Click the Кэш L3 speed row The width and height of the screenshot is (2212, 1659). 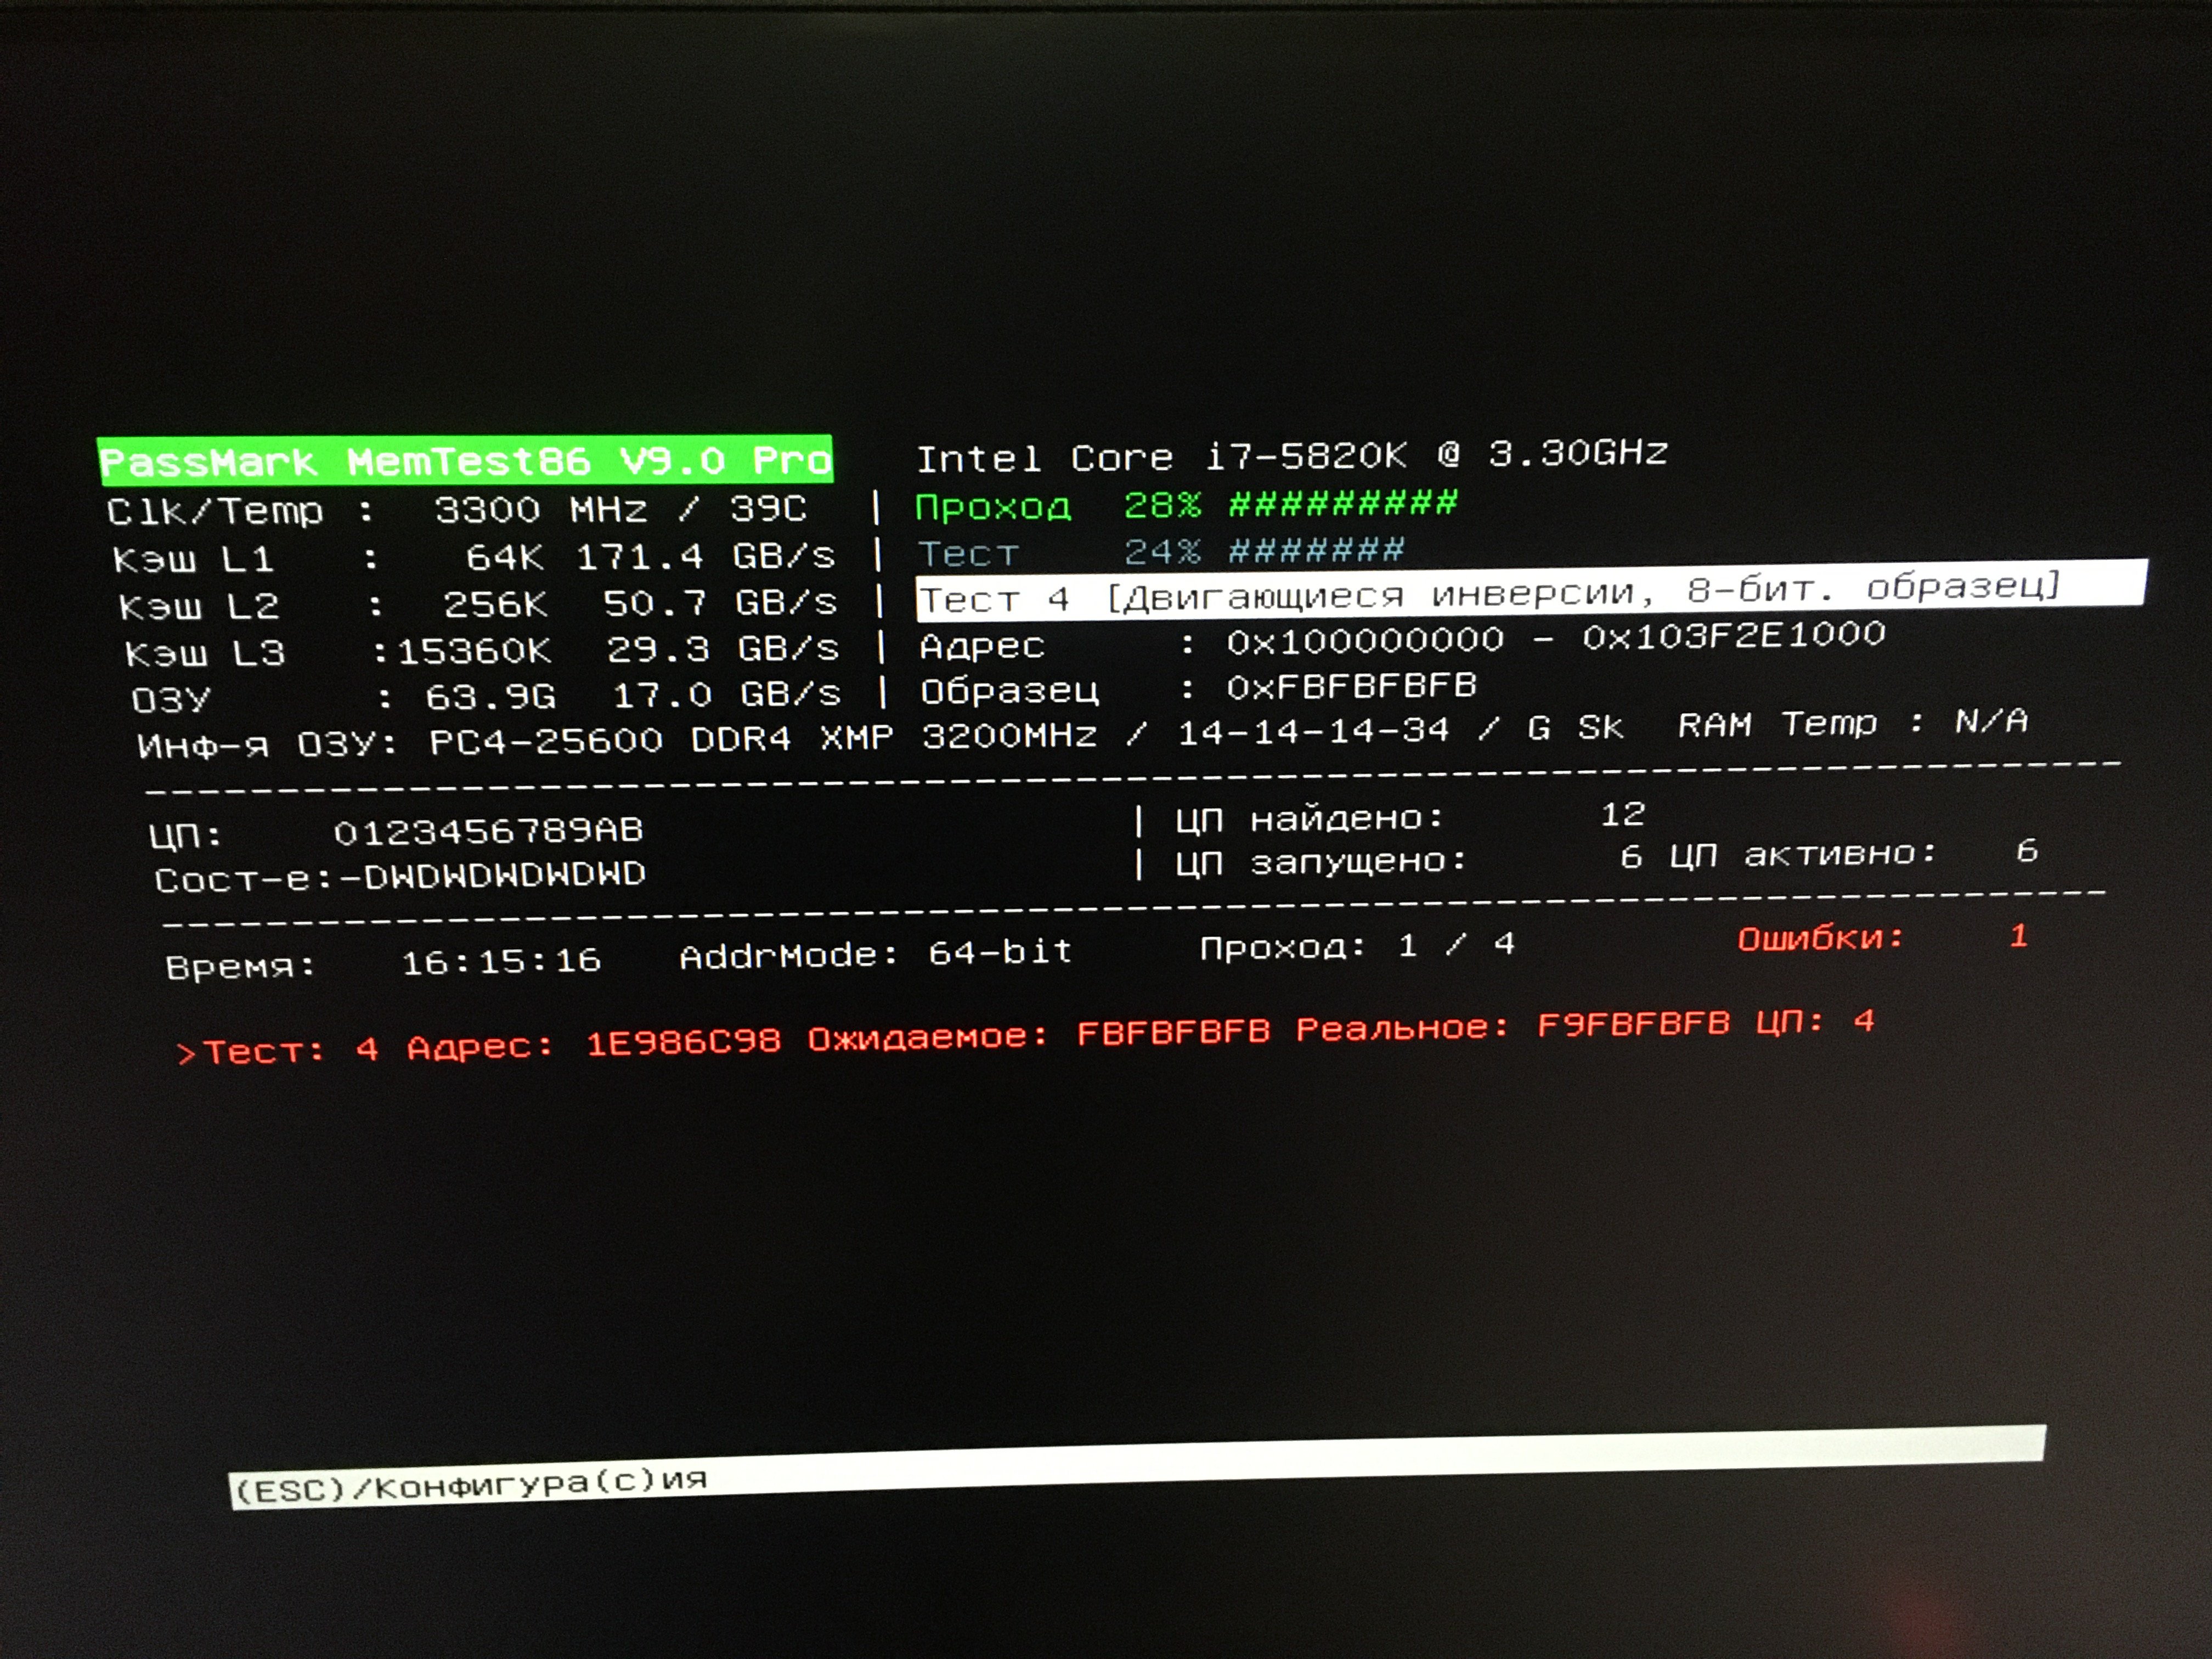click(482, 651)
